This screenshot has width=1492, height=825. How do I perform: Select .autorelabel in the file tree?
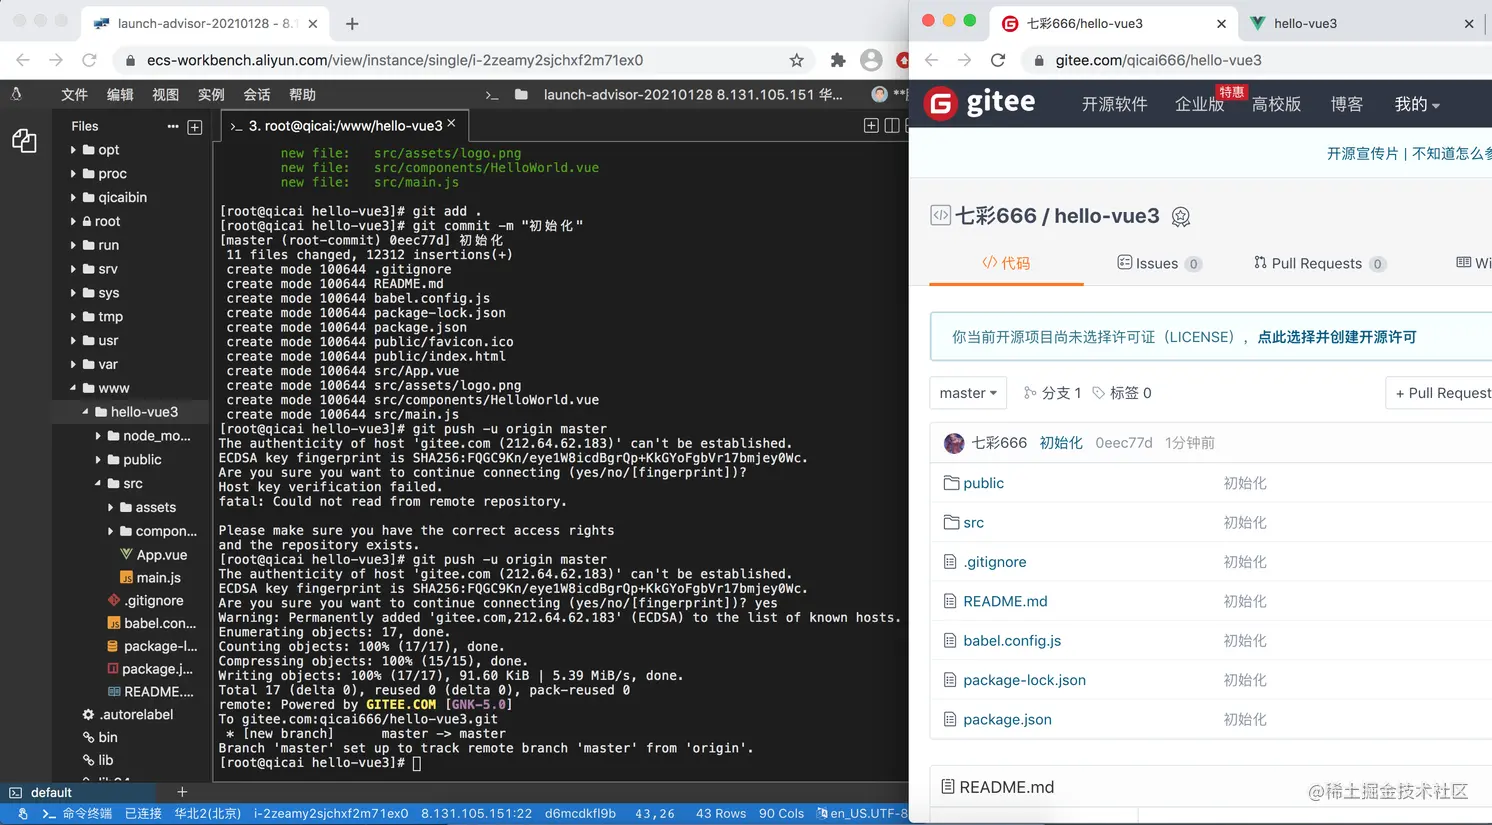[x=136, y=715]
